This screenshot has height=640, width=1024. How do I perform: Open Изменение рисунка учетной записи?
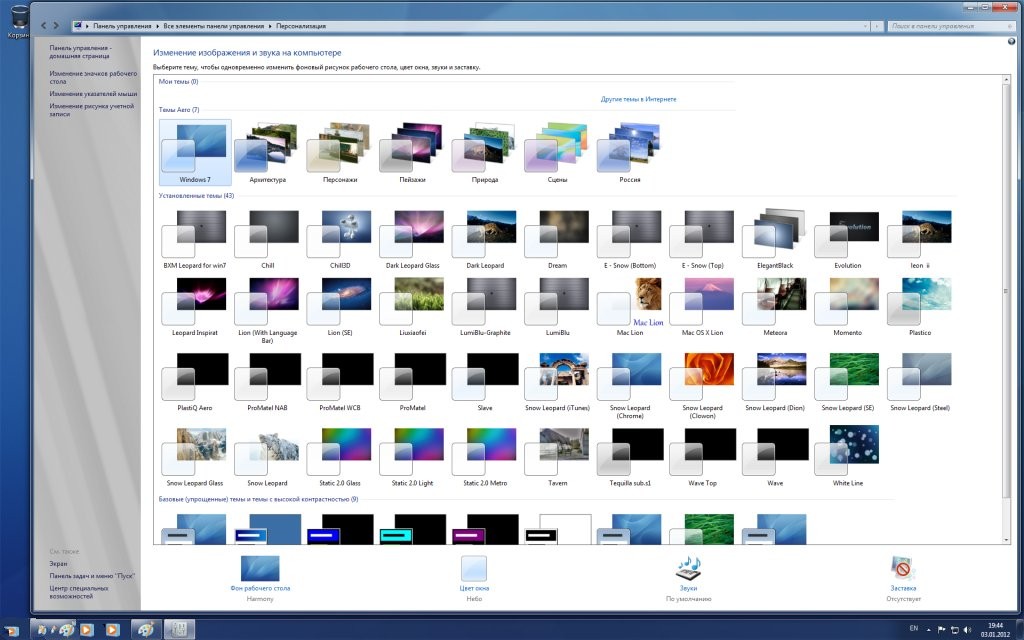[91, 110]
